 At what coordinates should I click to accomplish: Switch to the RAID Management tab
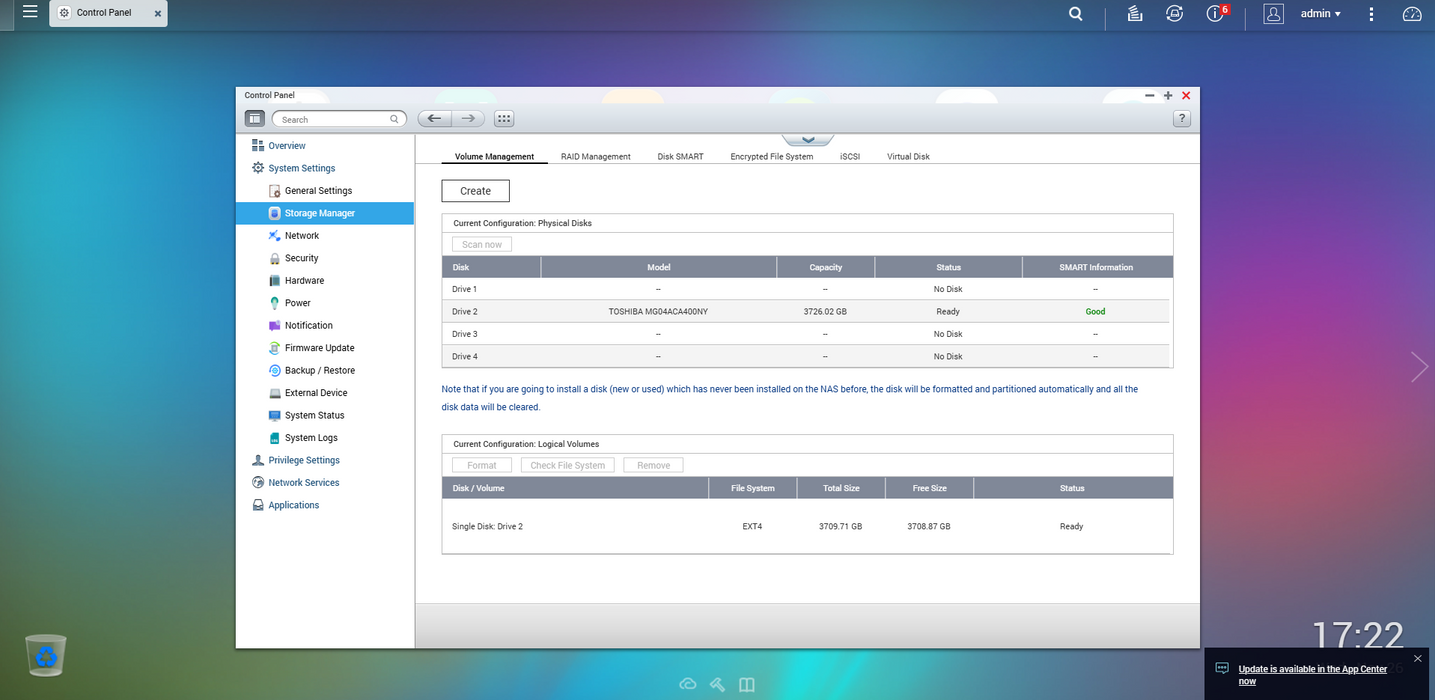(x=595, y=157)
